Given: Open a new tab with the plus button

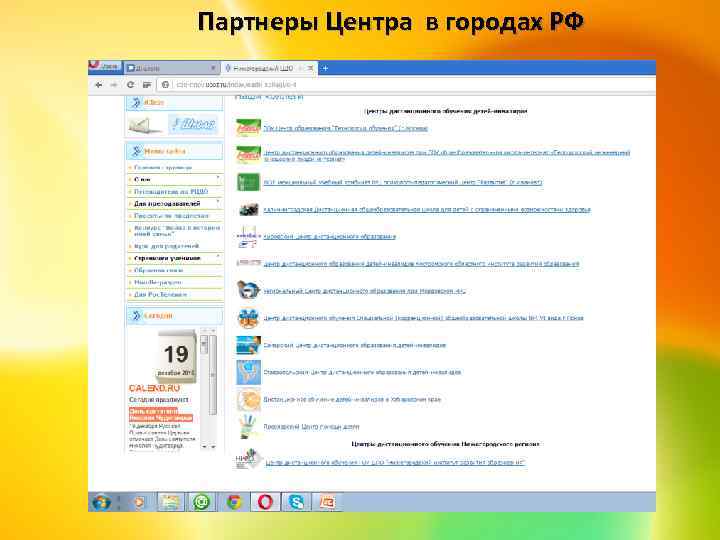Looking at the screenshot, I should coord(325,68).
